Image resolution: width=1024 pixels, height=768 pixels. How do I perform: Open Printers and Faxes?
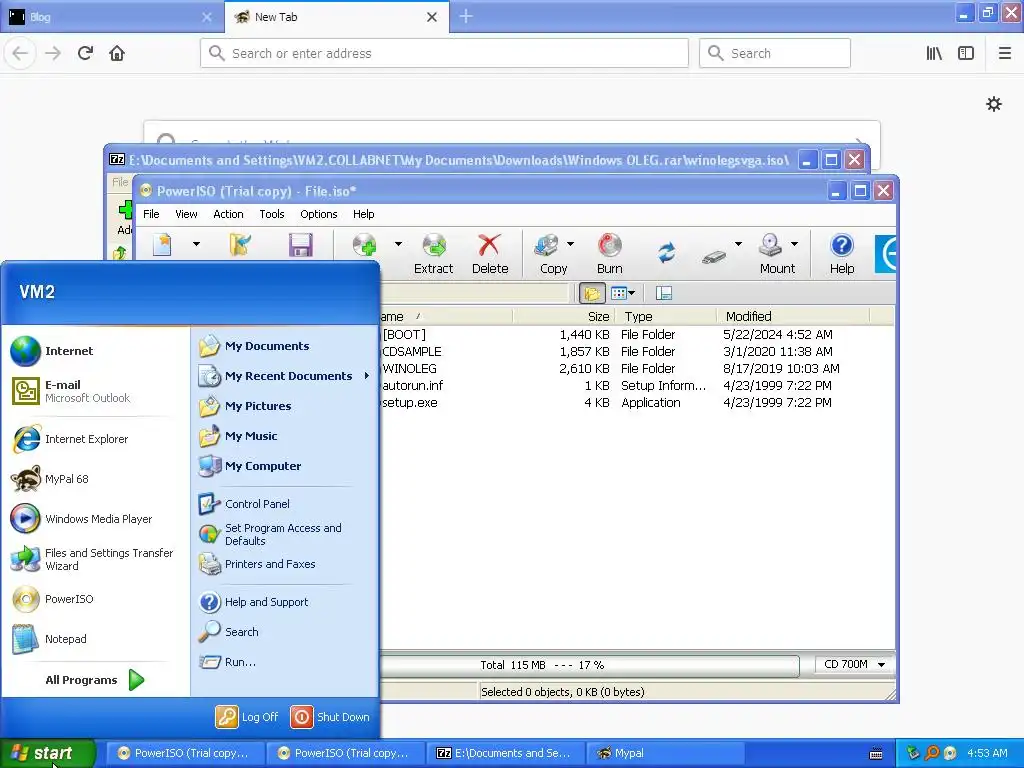pos(285,564)
